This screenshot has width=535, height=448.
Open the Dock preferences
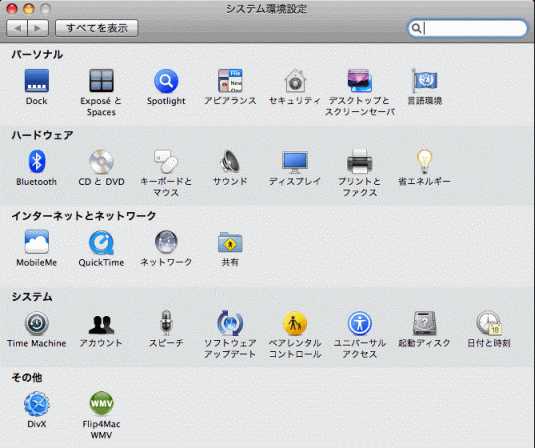coord(37,81)
